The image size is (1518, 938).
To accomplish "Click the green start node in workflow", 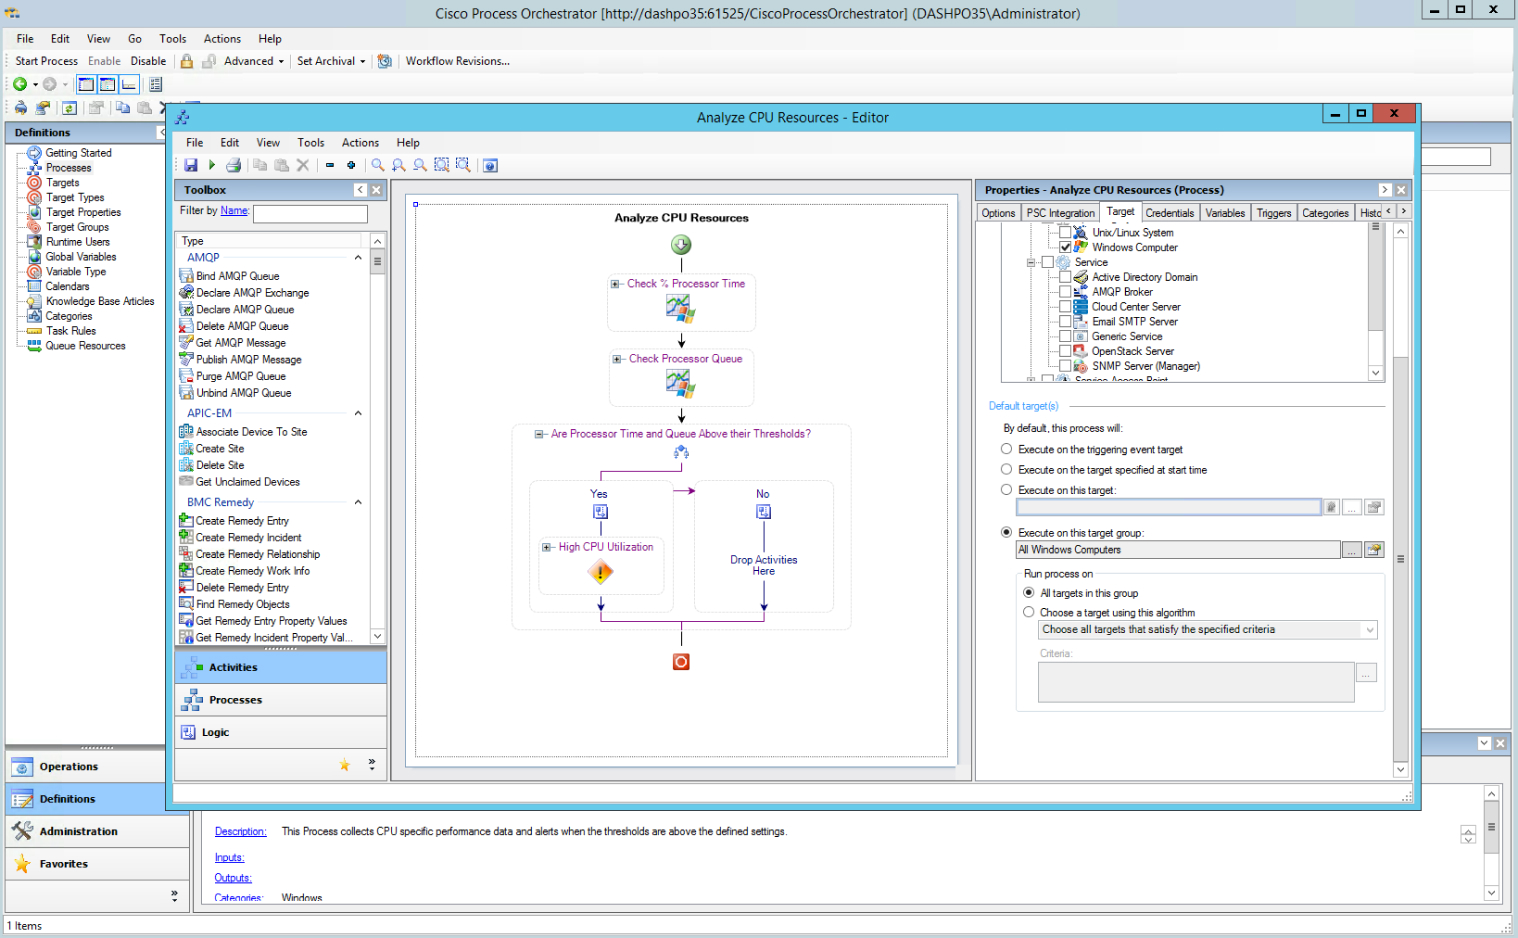I will click(x=681, y=245).
